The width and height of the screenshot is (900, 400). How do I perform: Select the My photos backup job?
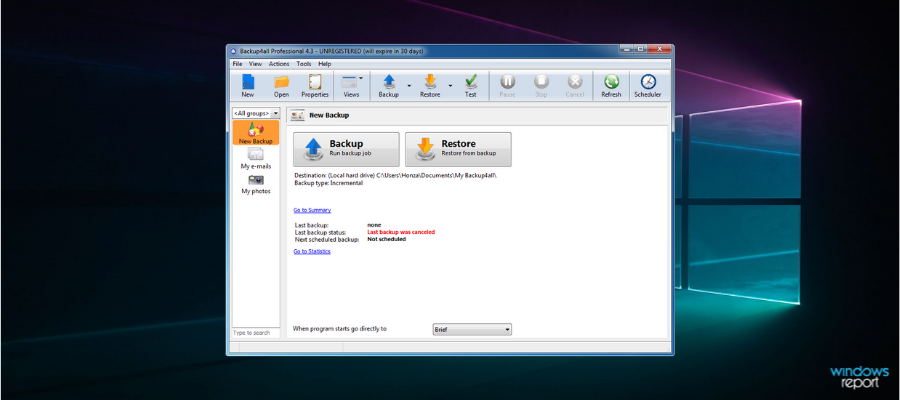click(x=256, y=184)
